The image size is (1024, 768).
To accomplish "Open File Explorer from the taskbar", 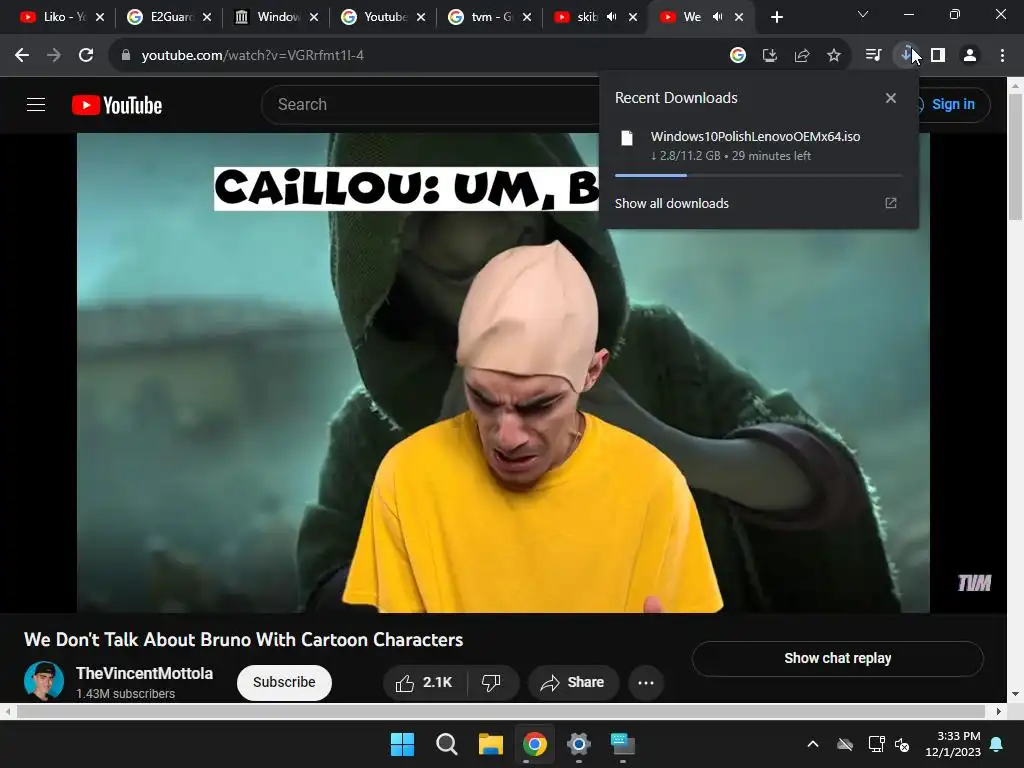I will pyautogui.click(x=490, y=744).
